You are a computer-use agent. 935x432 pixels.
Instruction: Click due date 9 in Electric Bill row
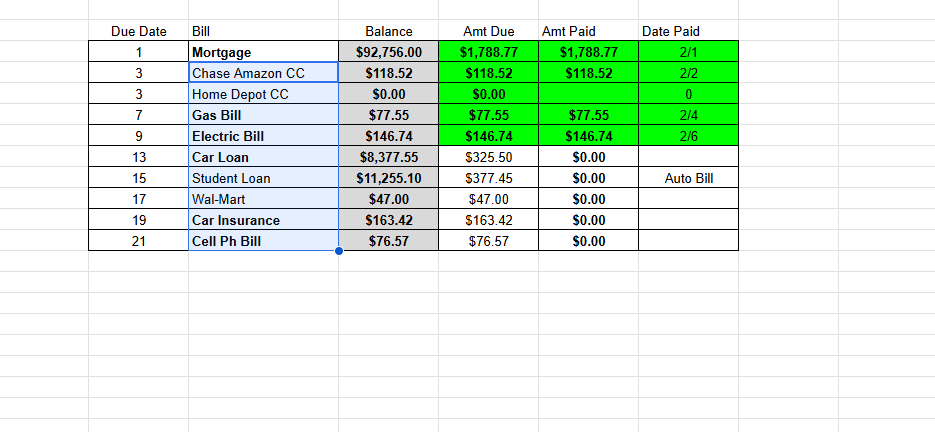click(x=139, y=136)
